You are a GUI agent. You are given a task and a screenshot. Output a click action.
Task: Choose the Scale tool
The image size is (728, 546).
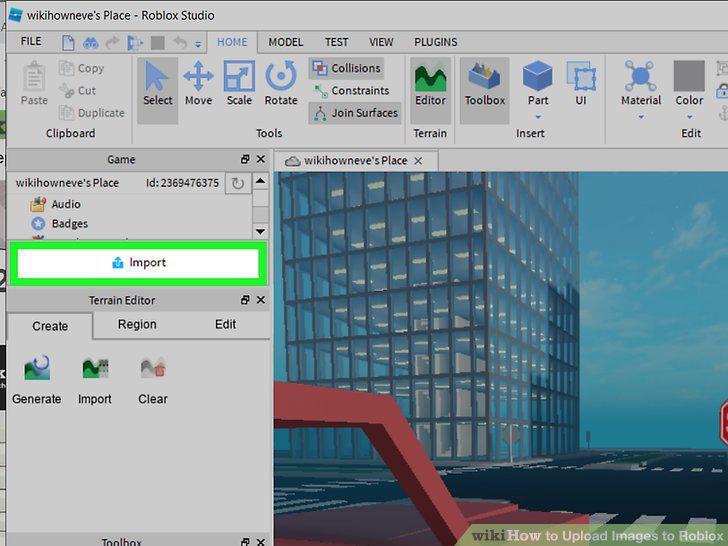click(x=239, y=84)
